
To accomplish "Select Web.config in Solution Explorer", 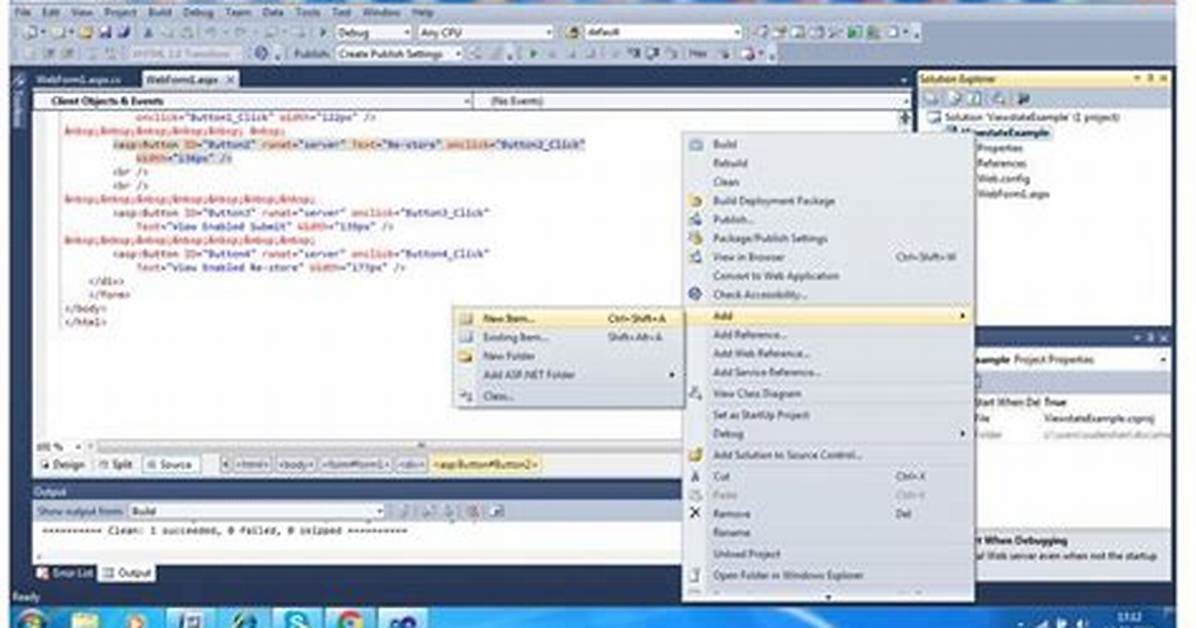I will point(1003,179).
